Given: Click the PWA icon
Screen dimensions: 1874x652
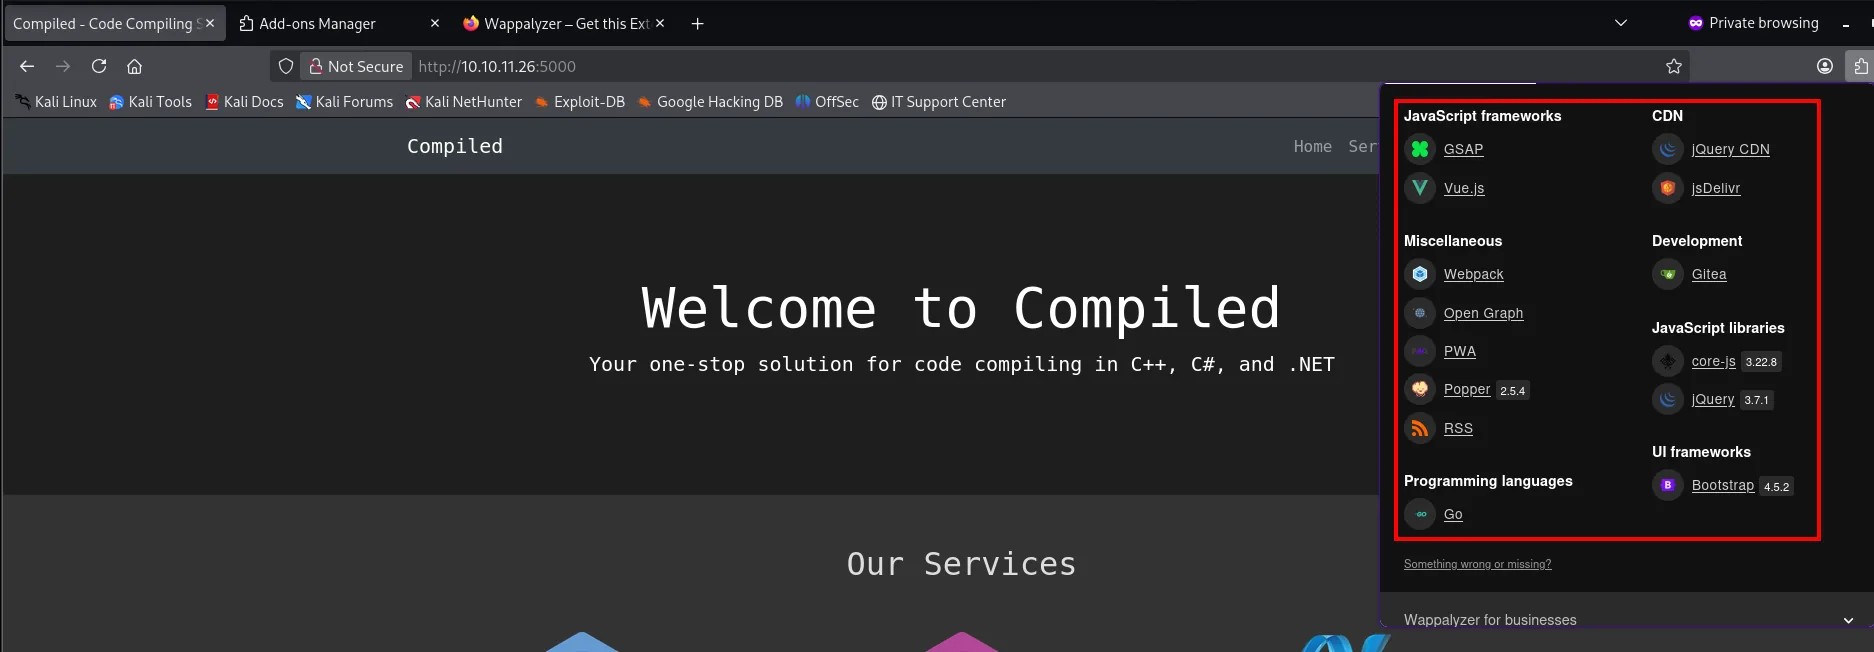Looking at the screenshot, I should (1420, 351).
